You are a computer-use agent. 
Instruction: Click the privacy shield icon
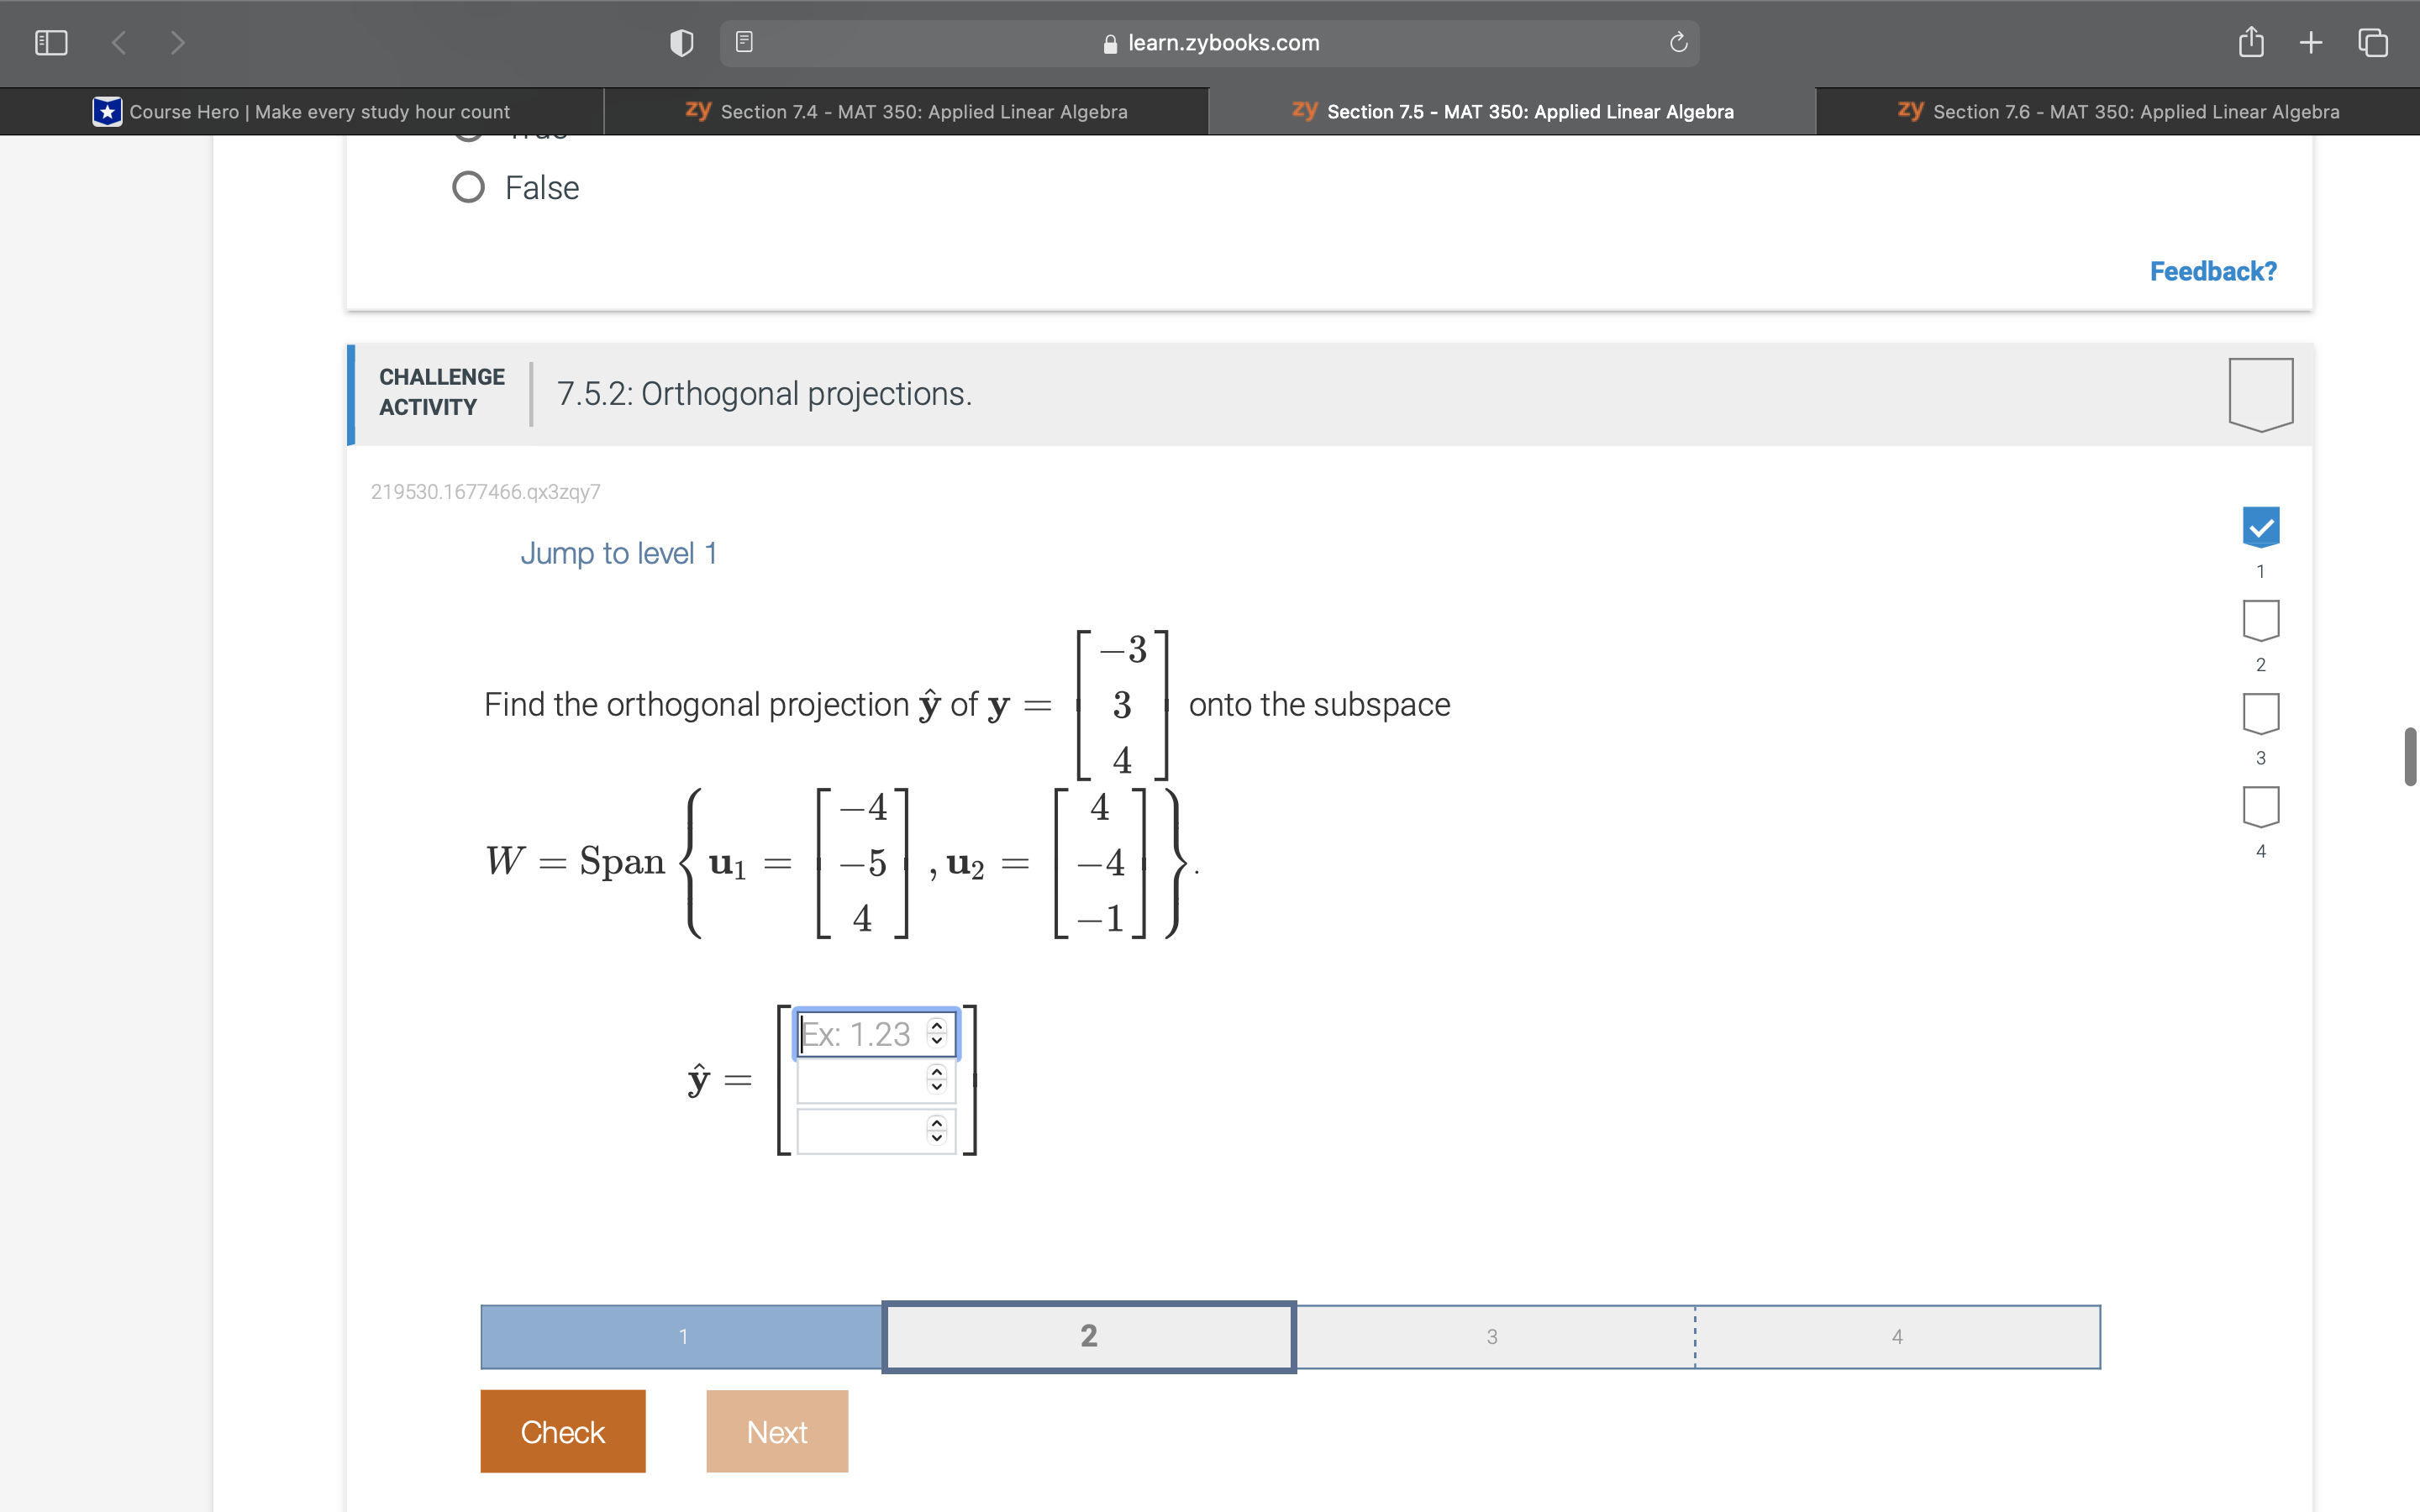pyautogui.click(x=681, y=42)
